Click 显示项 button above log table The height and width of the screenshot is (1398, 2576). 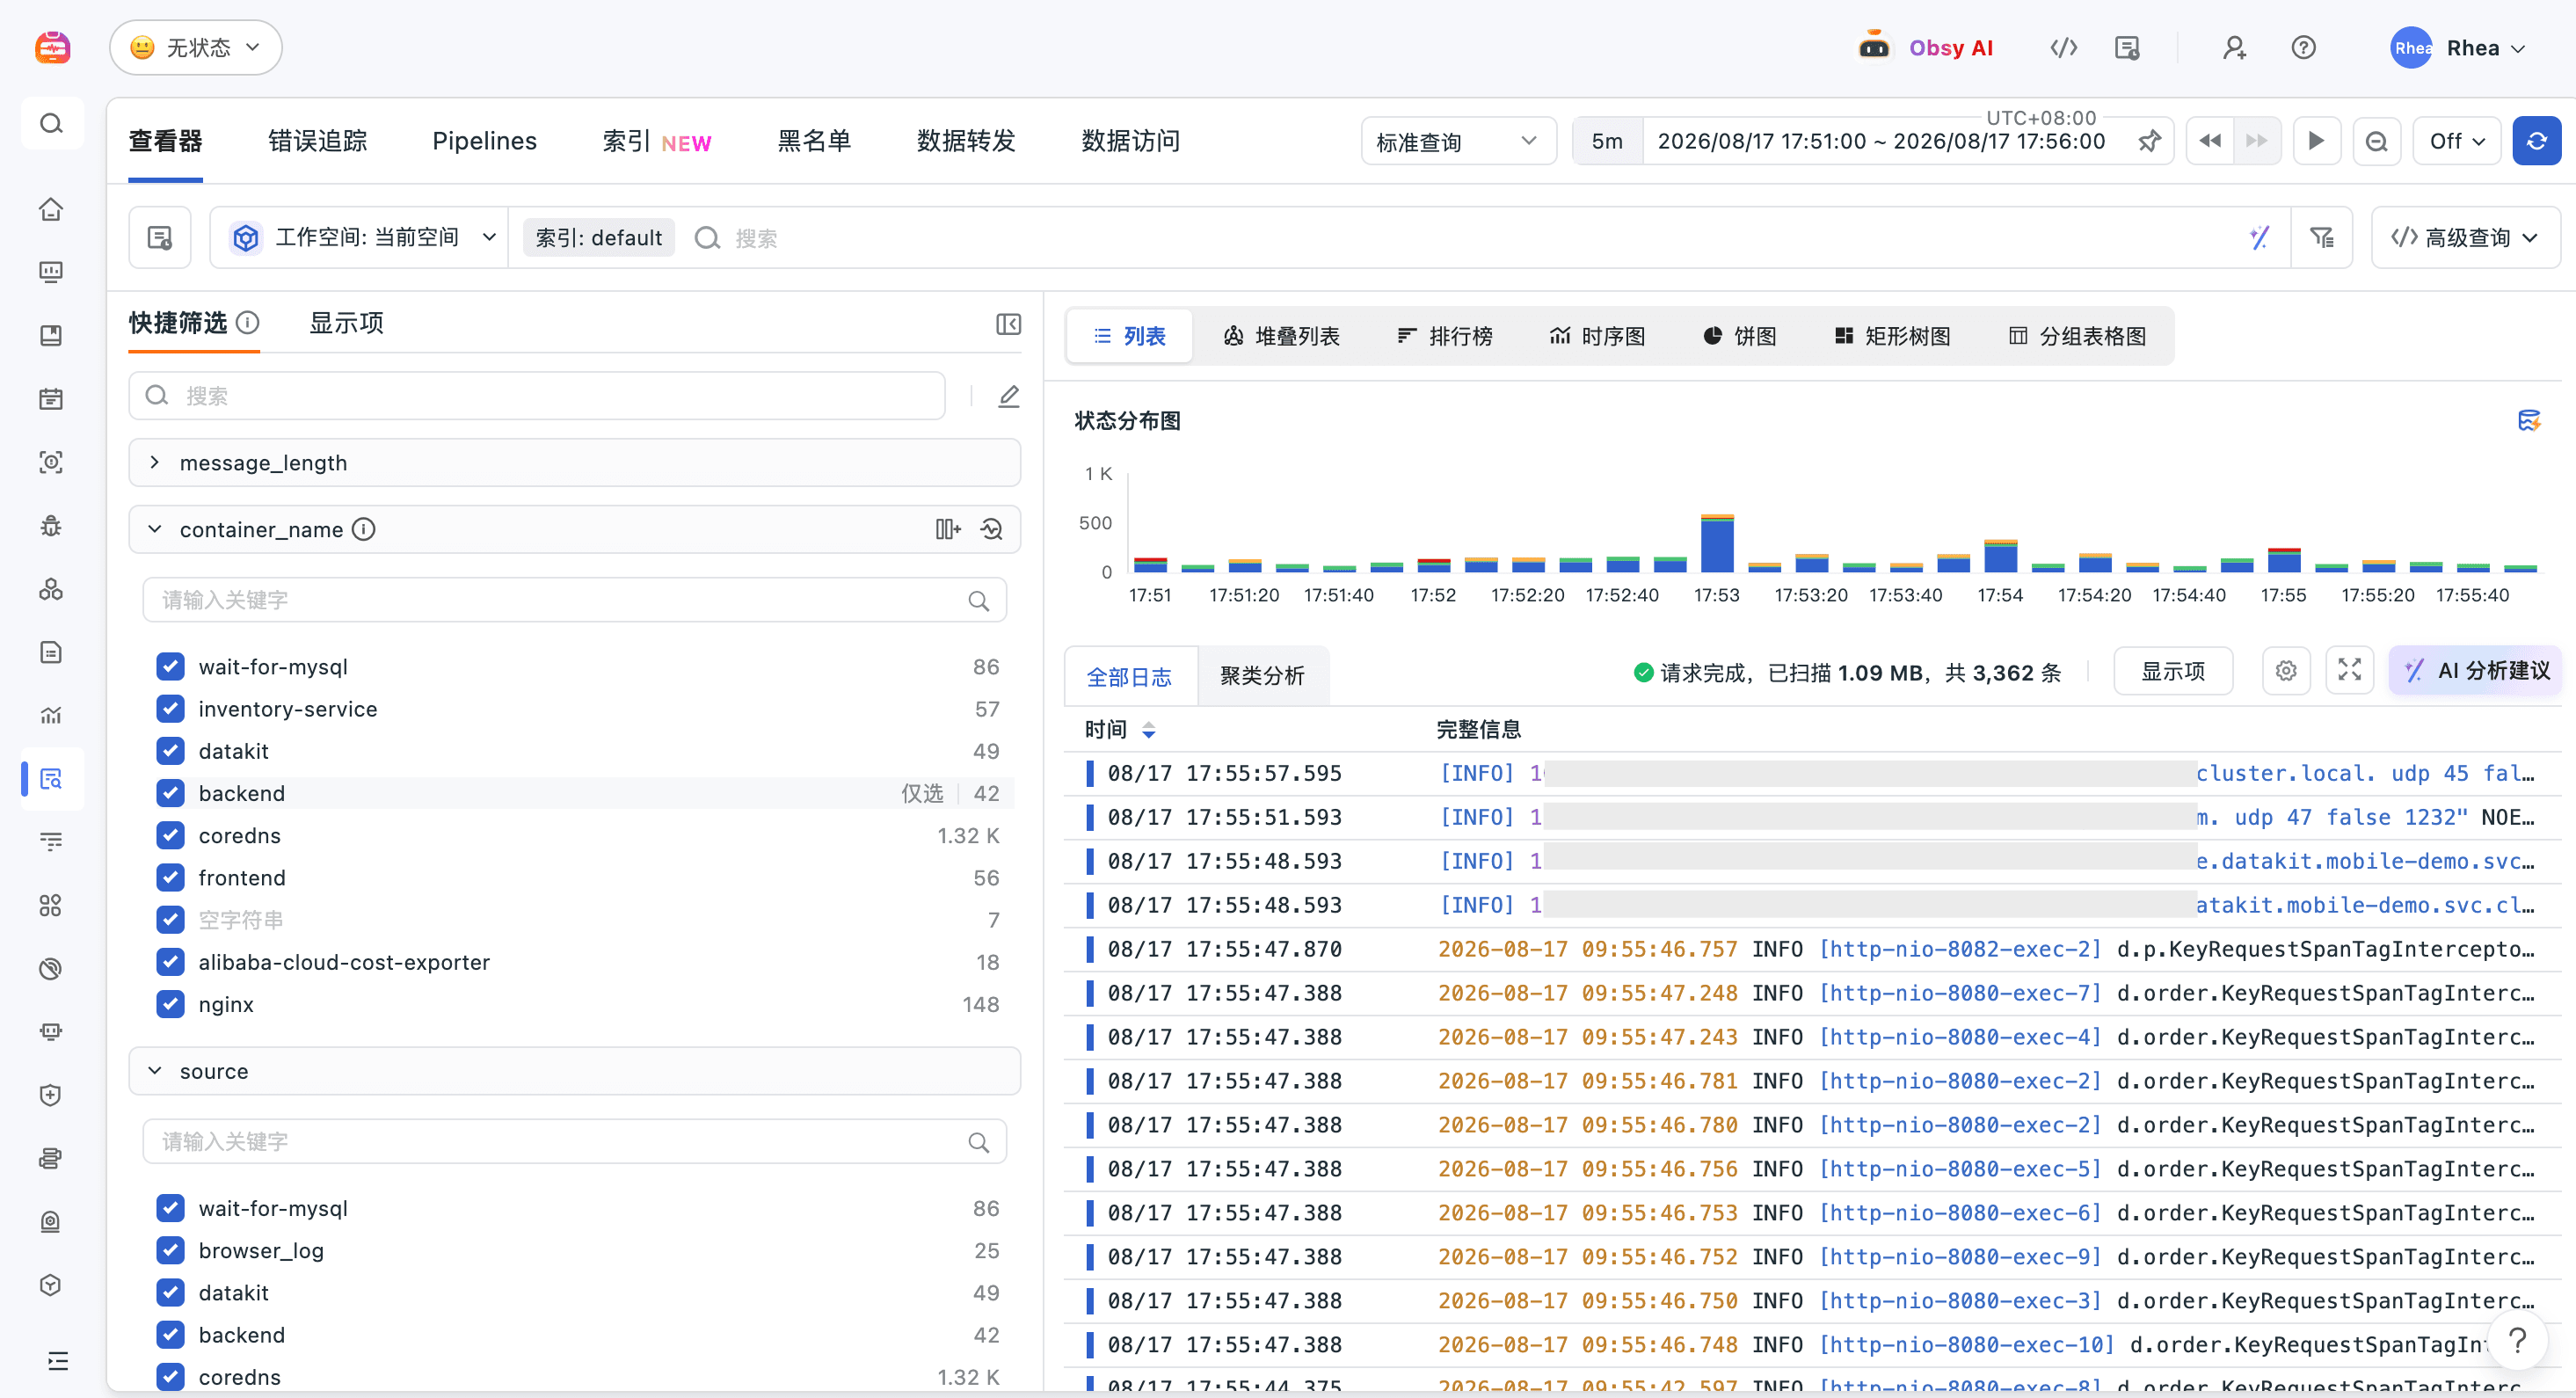pos(2173,670)
